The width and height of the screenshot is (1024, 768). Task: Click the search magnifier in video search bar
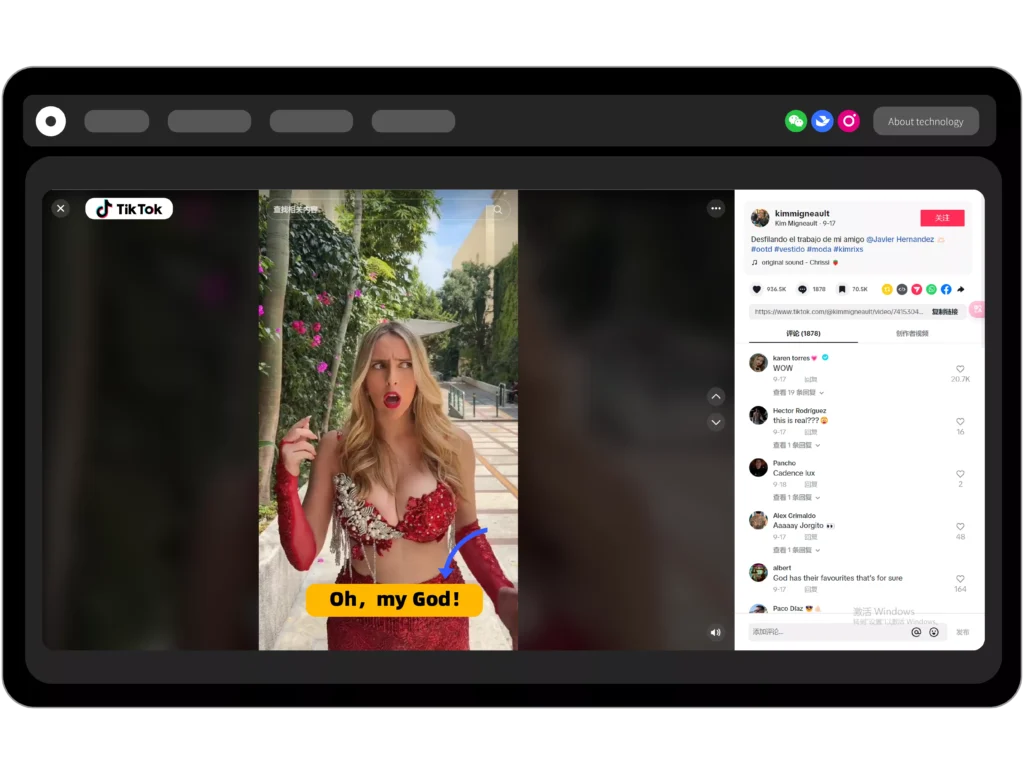pos(498,210)
